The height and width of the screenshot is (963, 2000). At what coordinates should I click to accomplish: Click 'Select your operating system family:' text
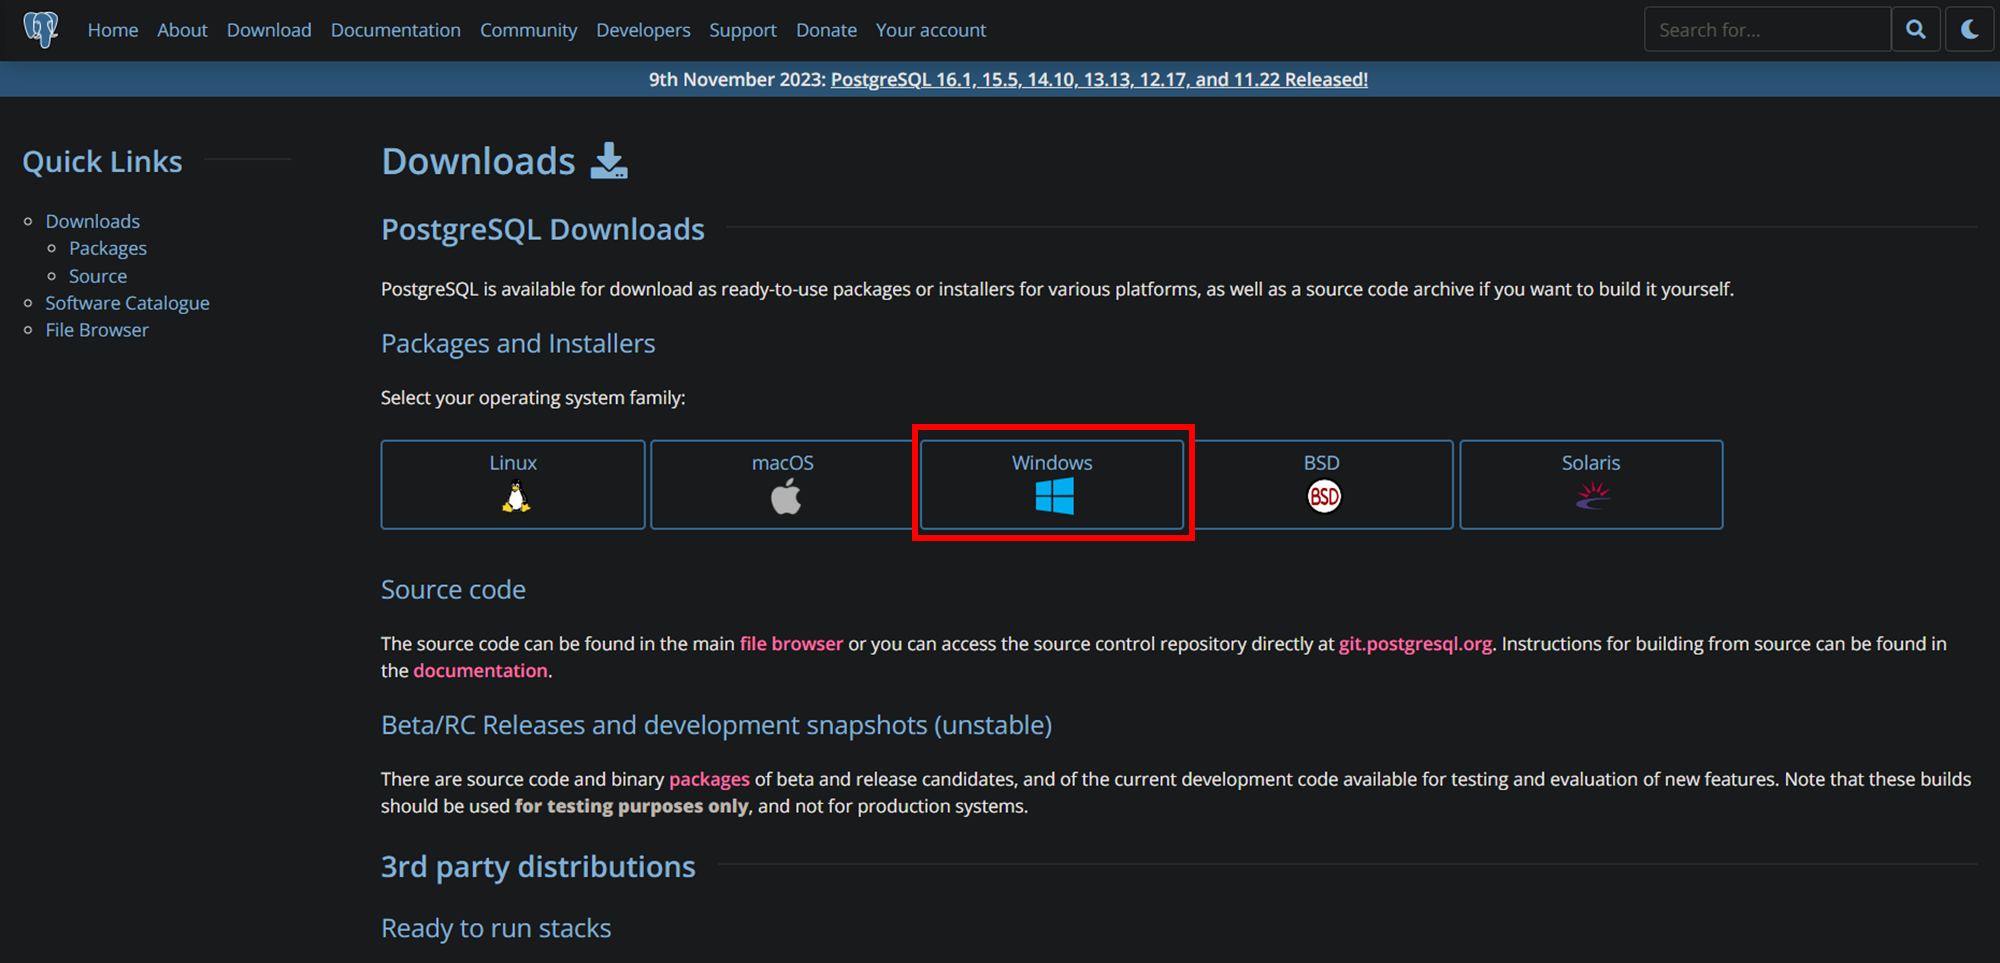533,398
